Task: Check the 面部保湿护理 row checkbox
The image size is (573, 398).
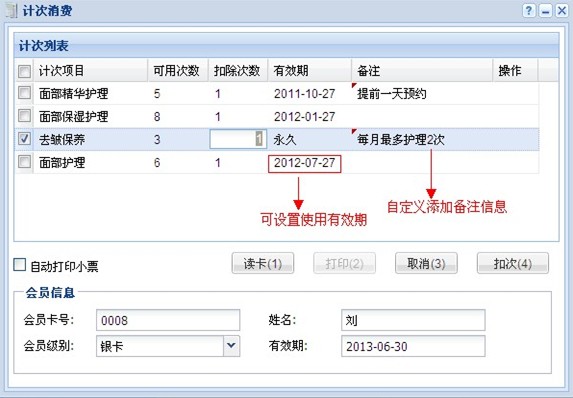Action: (24, 116)
